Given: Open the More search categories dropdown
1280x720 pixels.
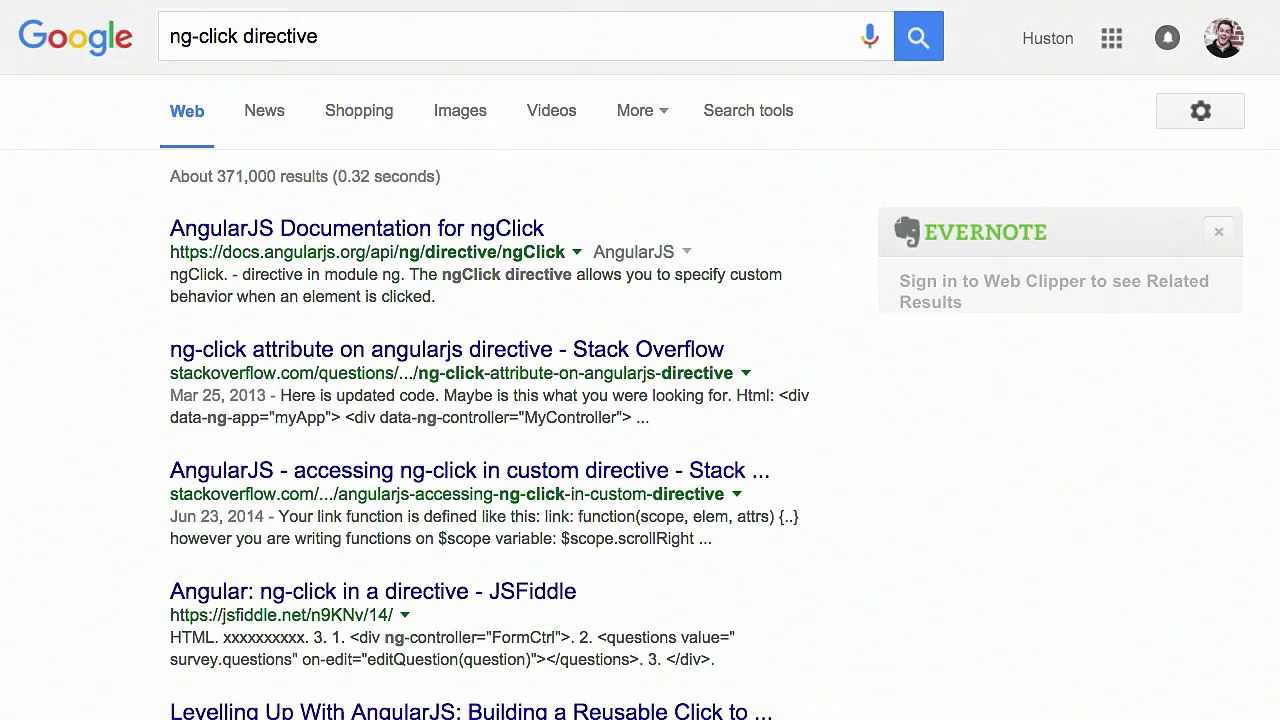Looking at the screenshot, I should pos(642,111).
